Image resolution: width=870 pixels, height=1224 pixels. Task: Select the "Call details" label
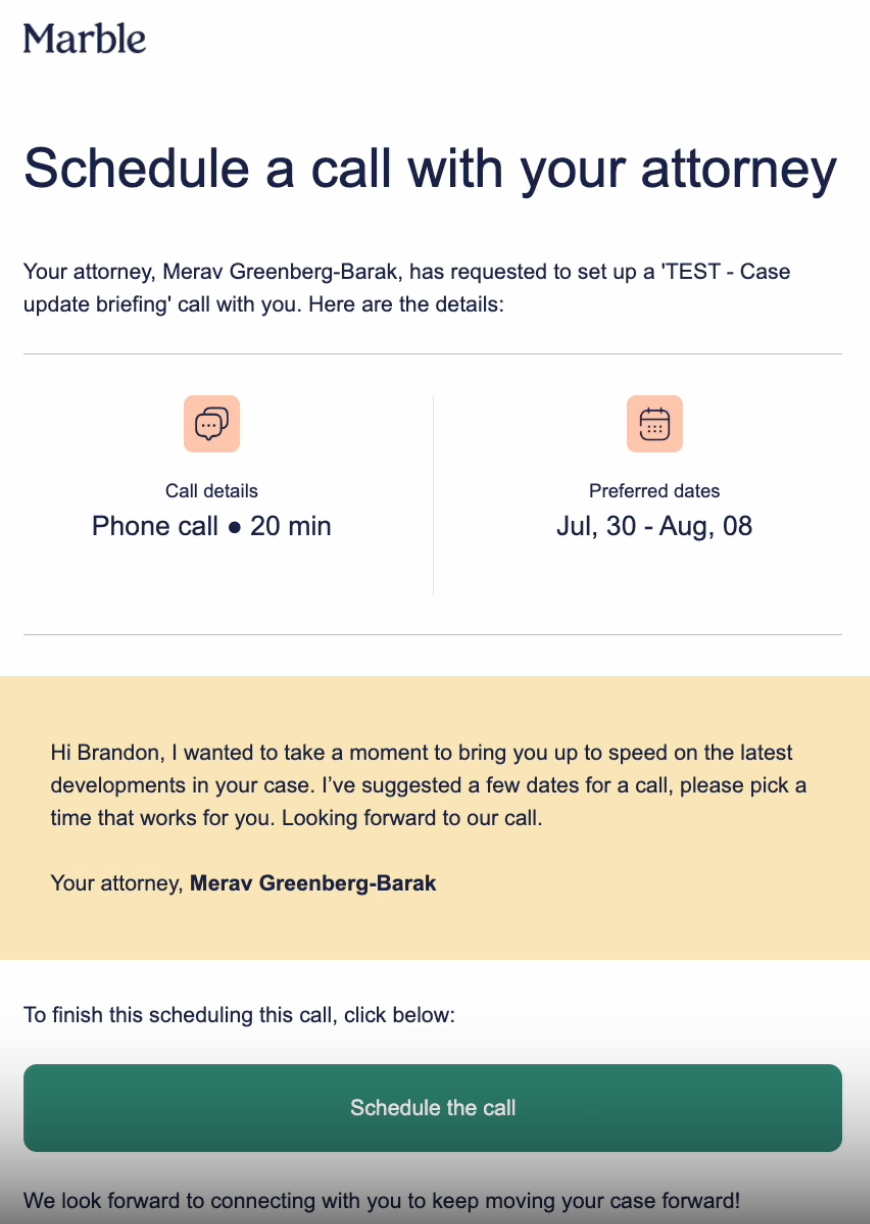[211, 491]
